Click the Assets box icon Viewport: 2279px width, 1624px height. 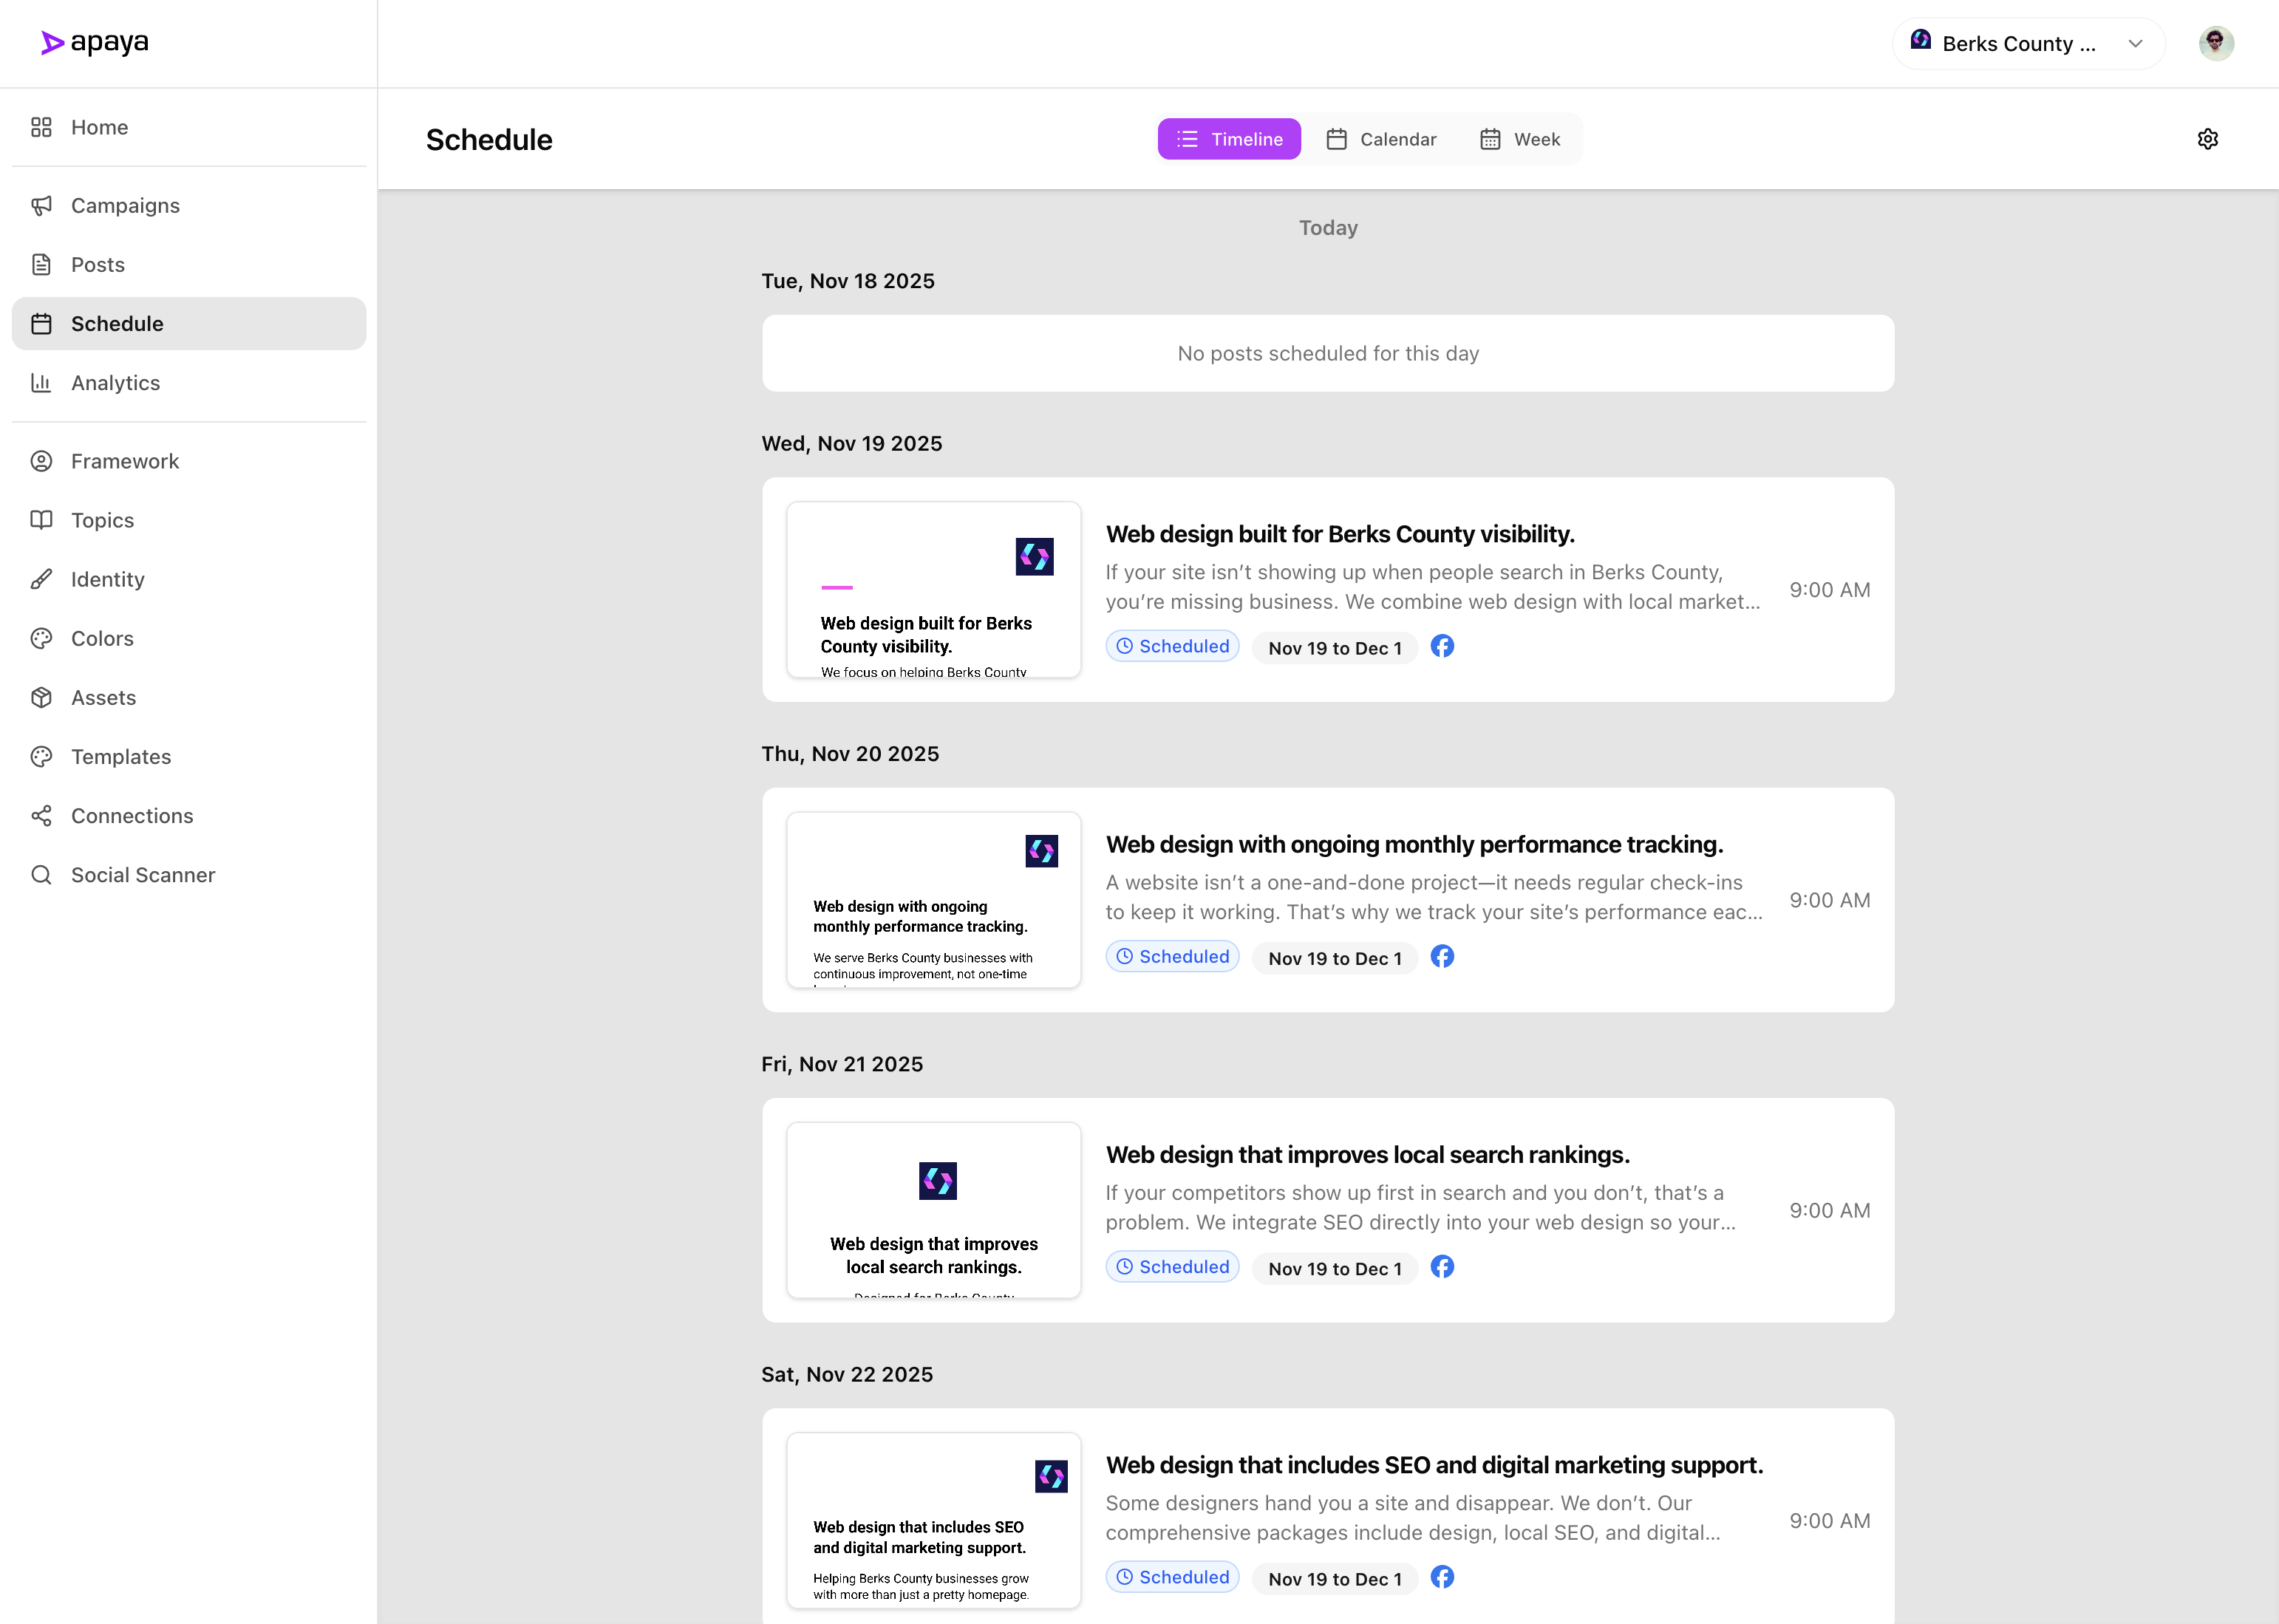pos(41,697)
